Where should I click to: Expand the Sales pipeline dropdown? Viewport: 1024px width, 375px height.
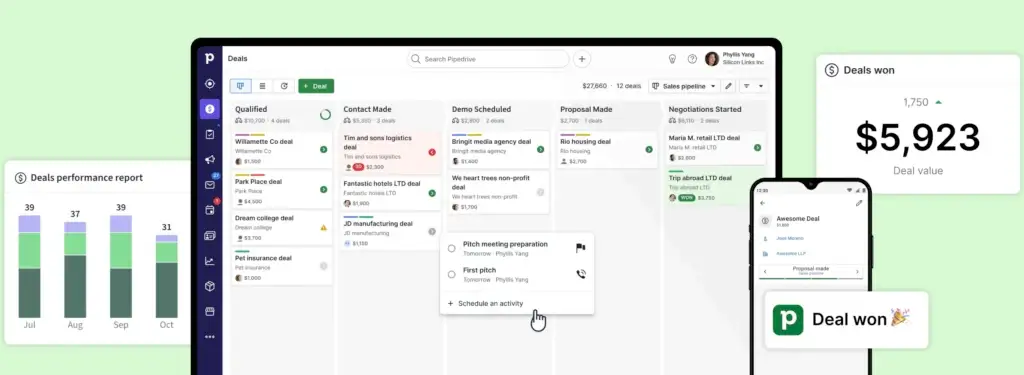click(x=684, y=86)
